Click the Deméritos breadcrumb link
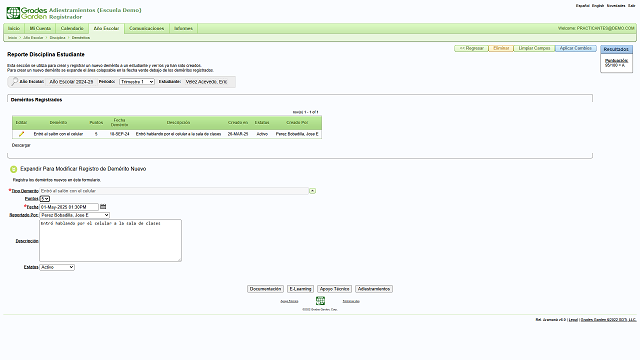This screenshot has height=360, width=640. point(81,38)
